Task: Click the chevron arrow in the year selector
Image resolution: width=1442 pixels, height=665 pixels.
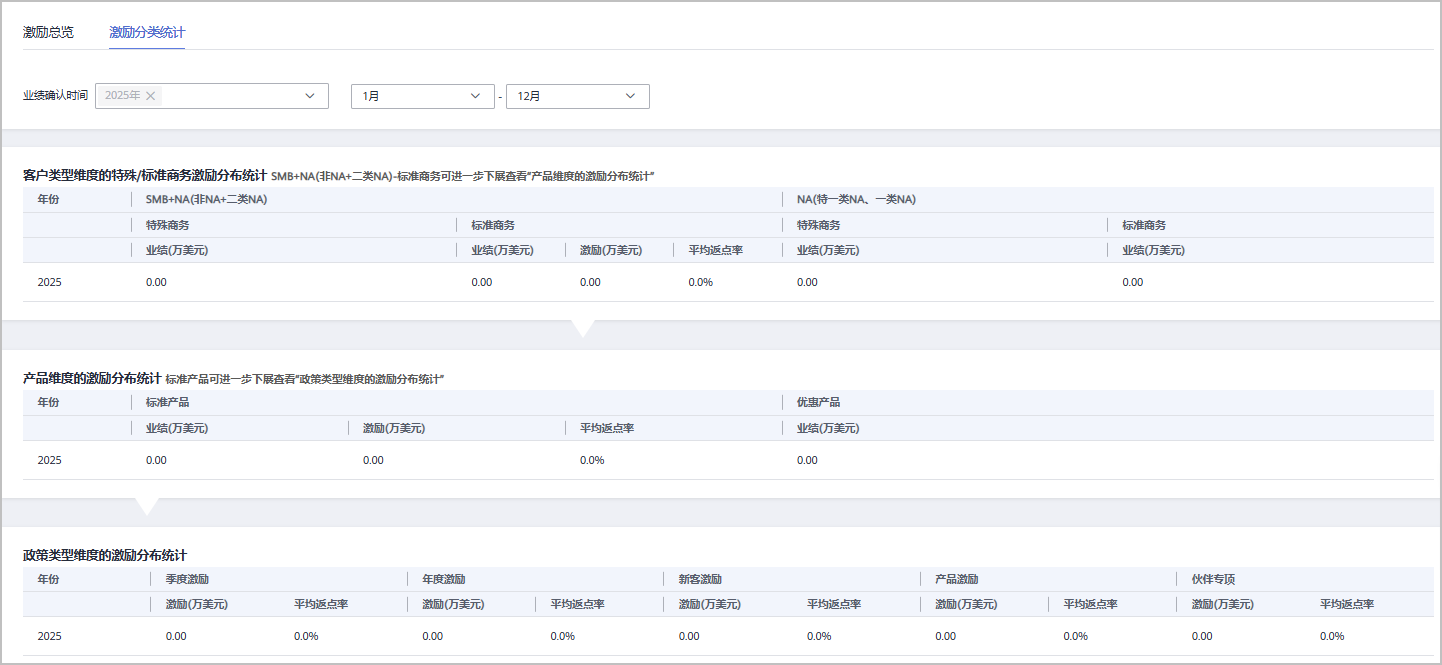Action: coord(310,96)
